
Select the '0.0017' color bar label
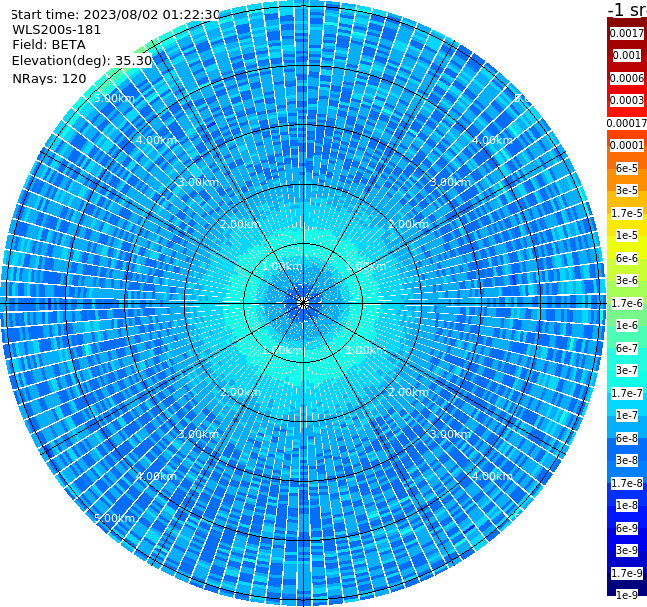[x=627, y=33]
